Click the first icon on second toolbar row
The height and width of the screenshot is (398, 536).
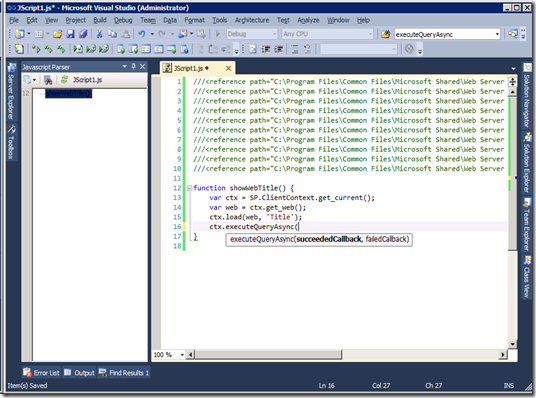click(19, 49)
